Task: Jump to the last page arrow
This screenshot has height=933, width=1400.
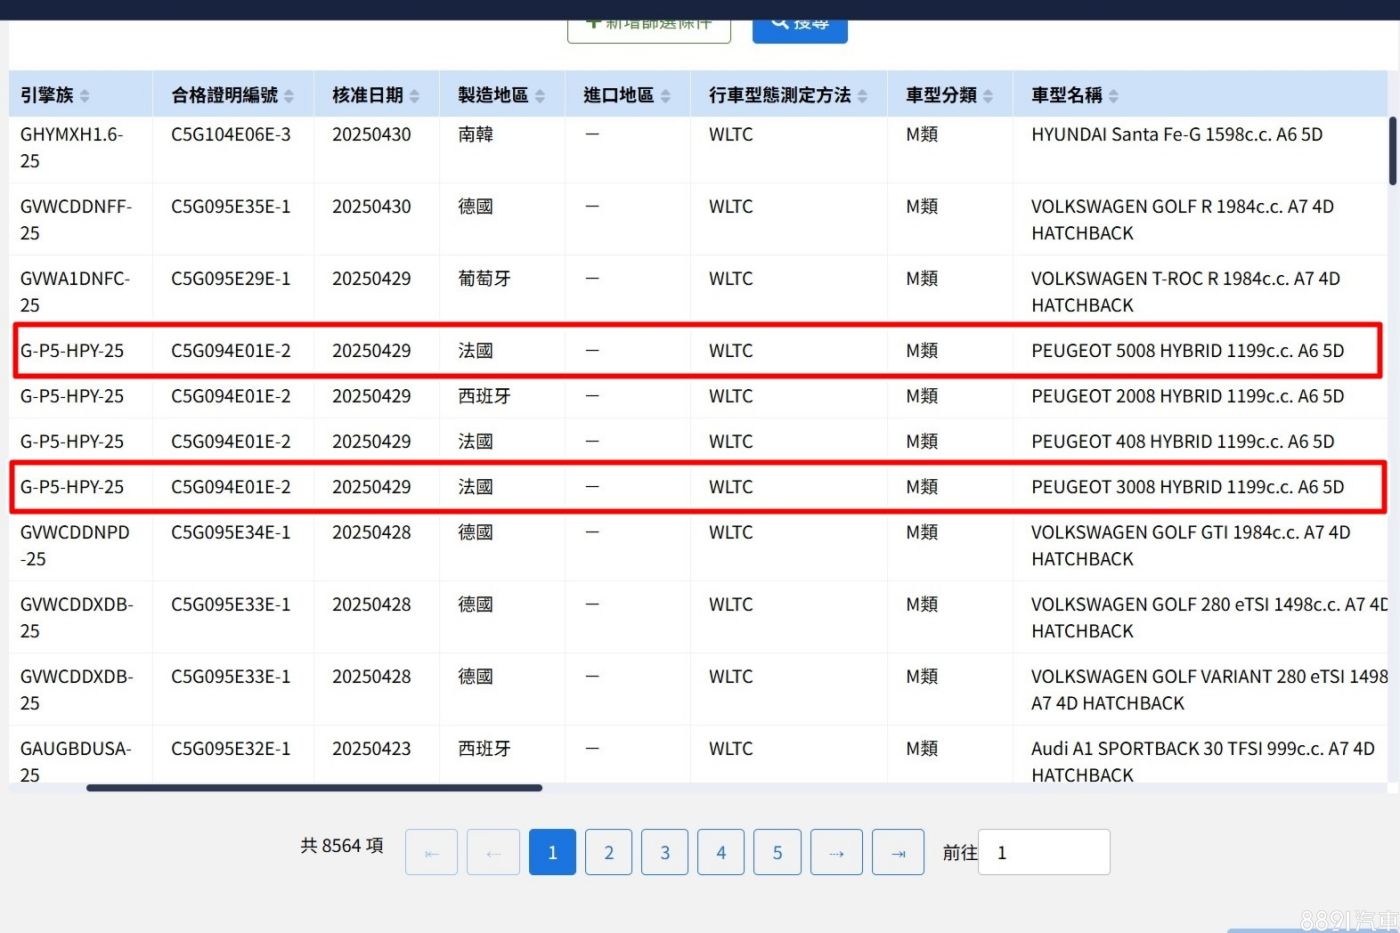Action: [x=898, y=852]
